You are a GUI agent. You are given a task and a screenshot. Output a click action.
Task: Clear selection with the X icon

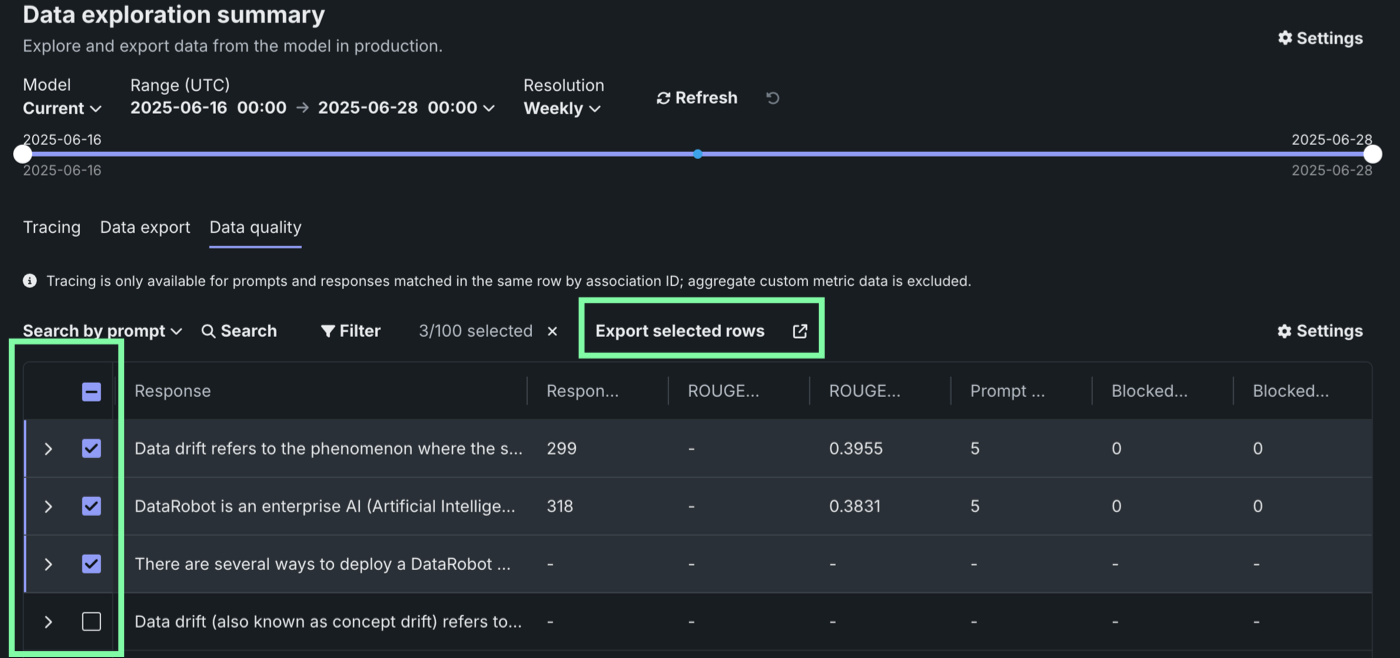[x=552, y=331]
